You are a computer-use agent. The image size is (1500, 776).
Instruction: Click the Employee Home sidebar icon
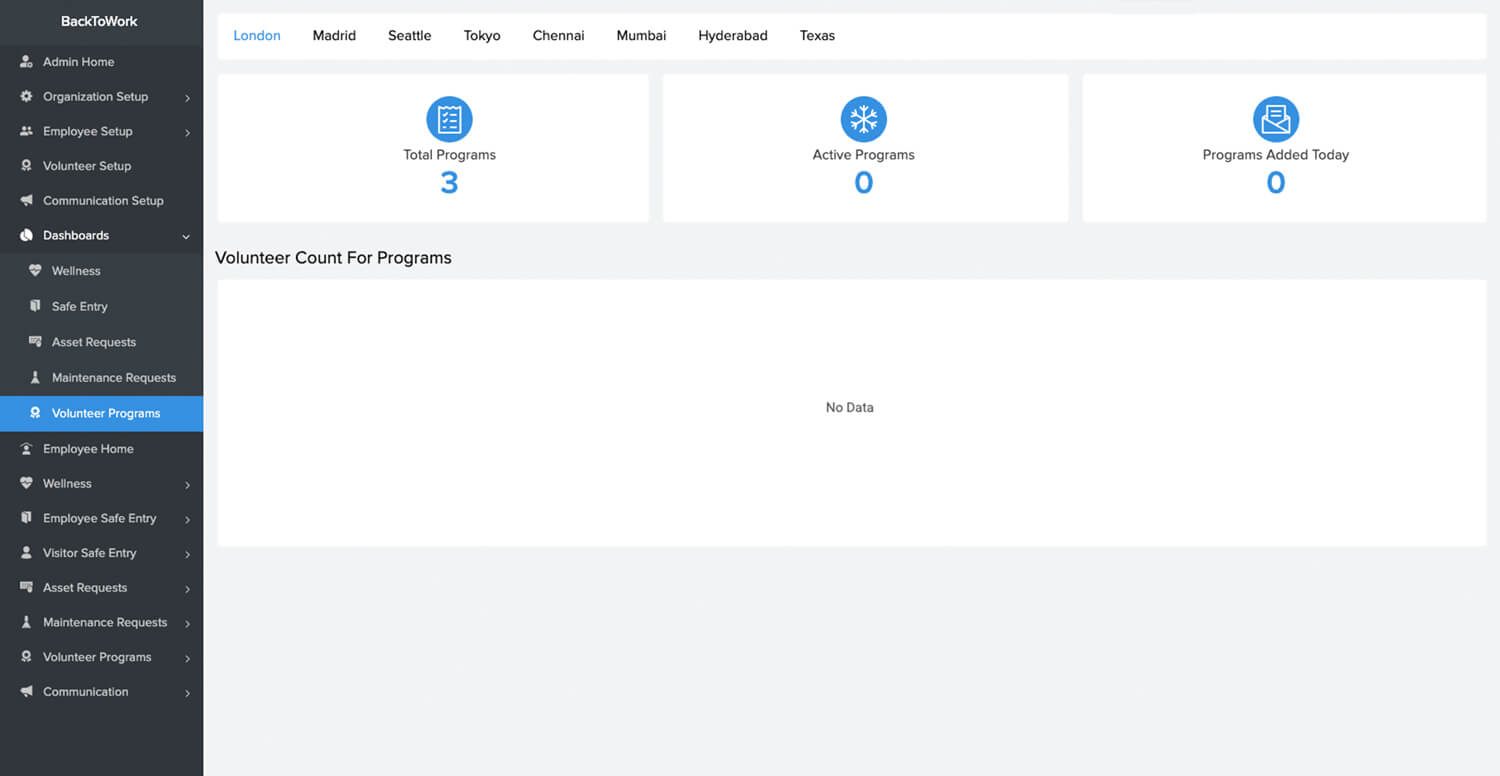[x=27, y=449]
